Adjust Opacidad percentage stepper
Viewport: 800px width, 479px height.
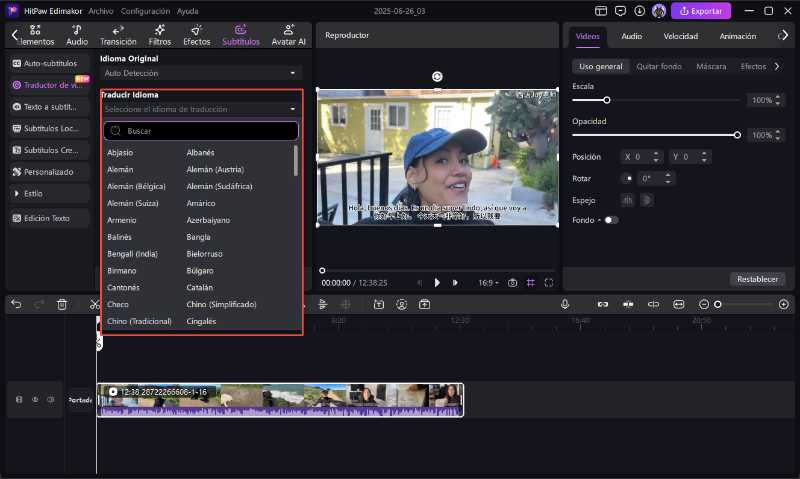(778, 135)
